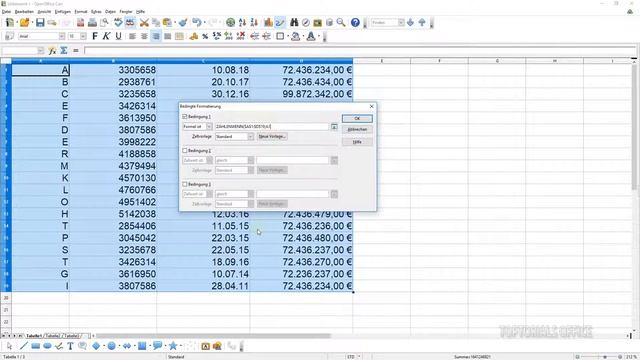Open the Stars shapes tool
Viewport: 640px width, 360px height.
point(173,346)
